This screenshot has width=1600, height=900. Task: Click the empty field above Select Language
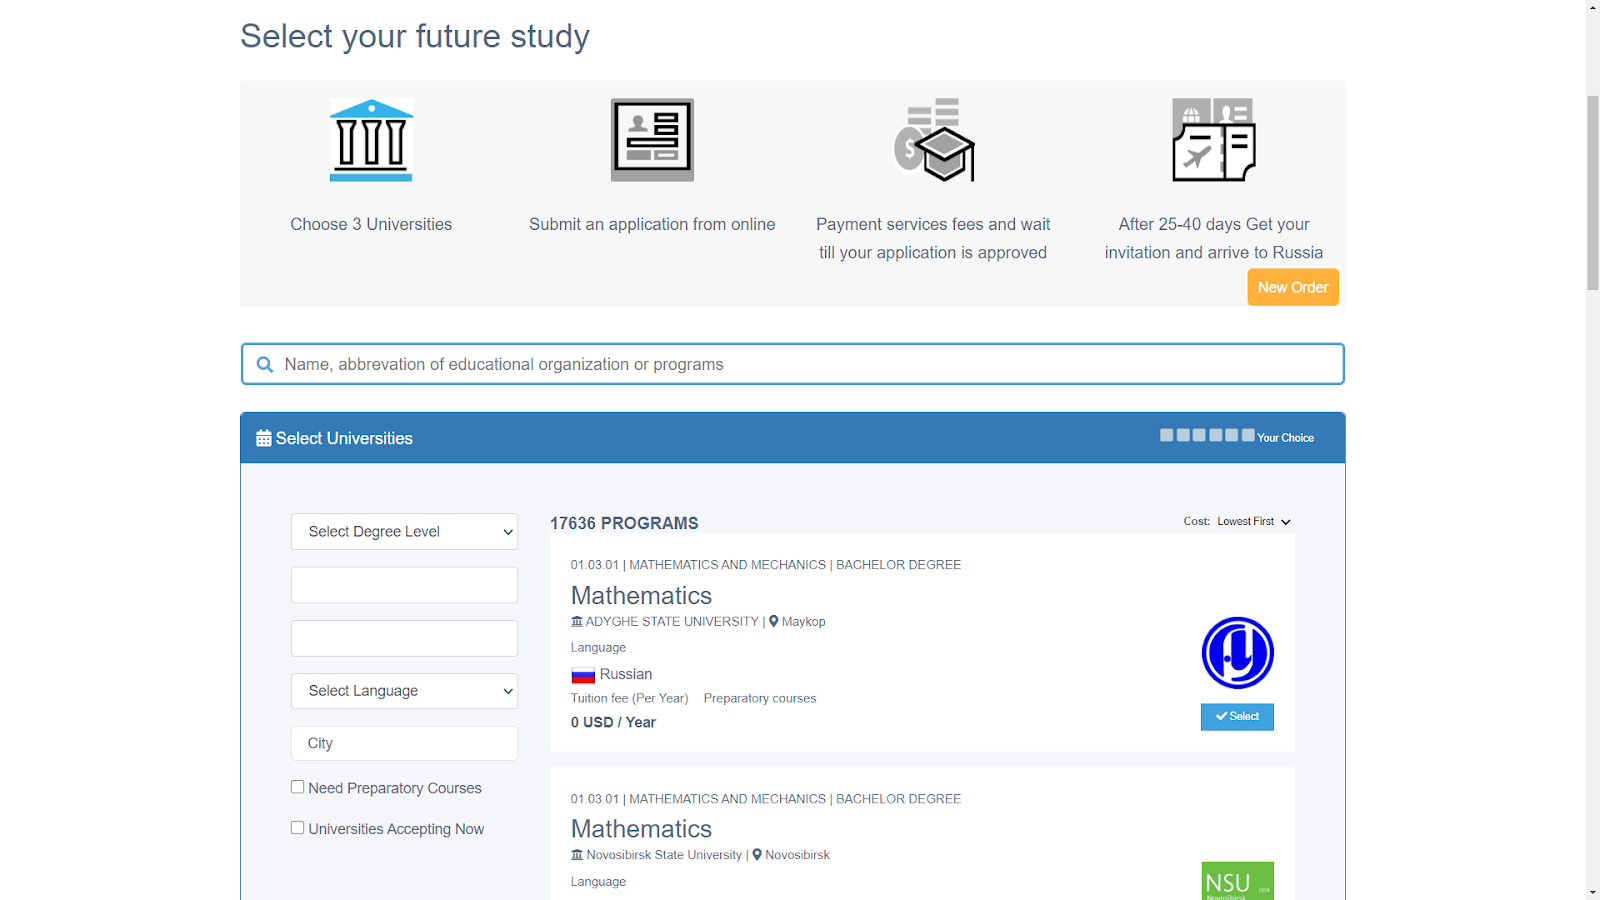[404, 638]
